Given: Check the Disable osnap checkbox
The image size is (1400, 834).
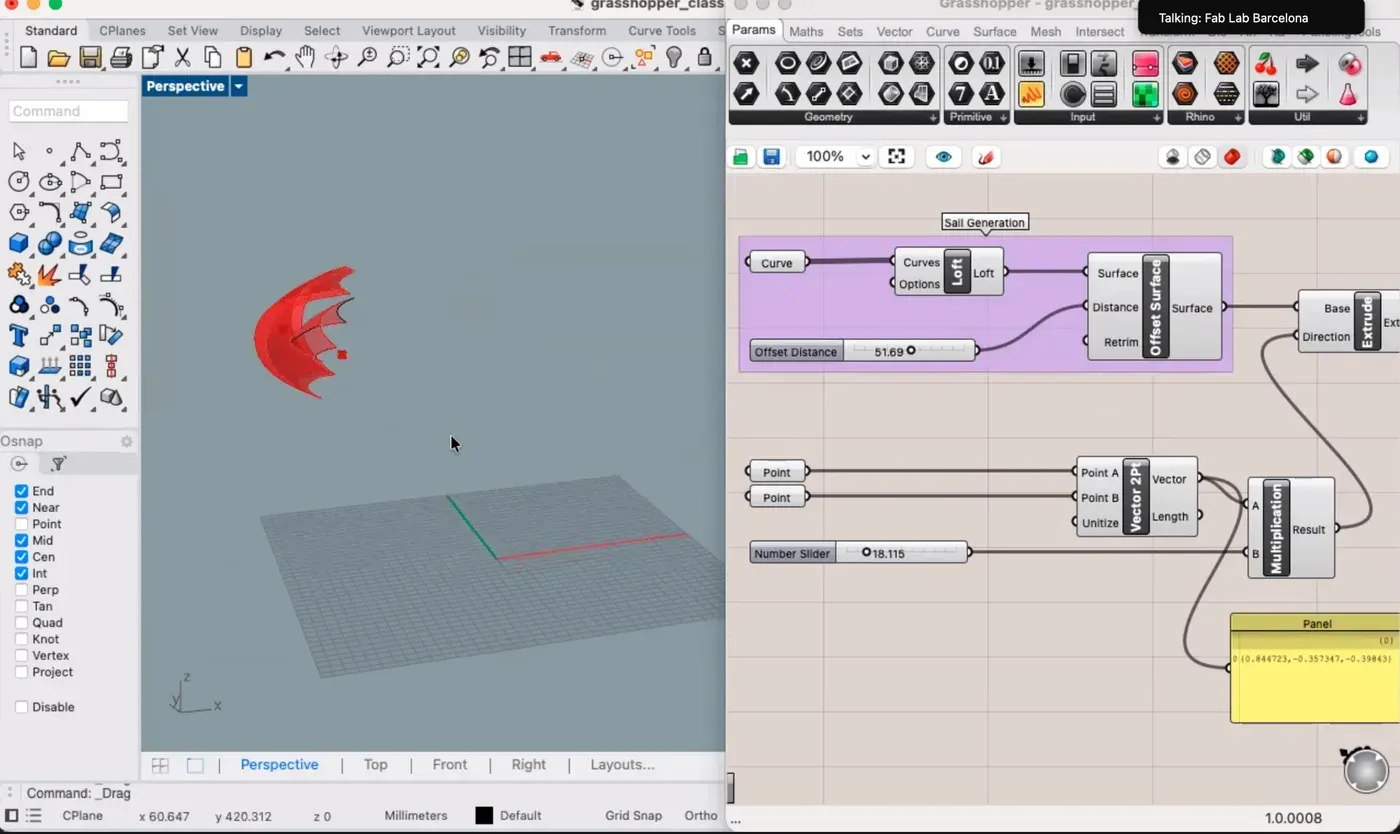Looking at the screenshot, I should [21, 707].
